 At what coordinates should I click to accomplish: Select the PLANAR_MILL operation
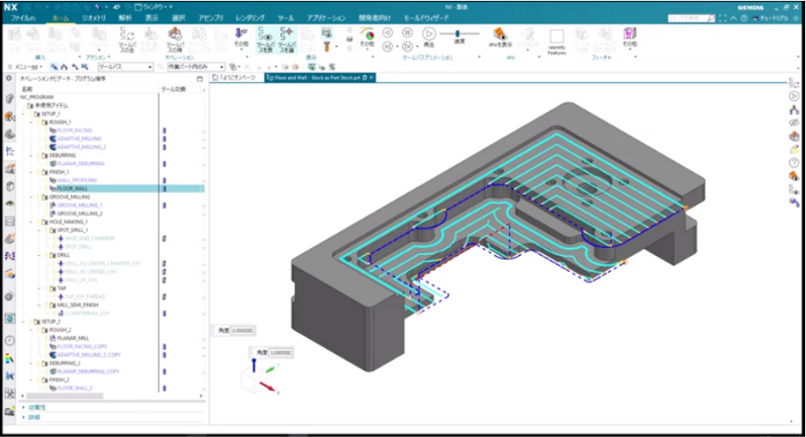coord(72,338)
